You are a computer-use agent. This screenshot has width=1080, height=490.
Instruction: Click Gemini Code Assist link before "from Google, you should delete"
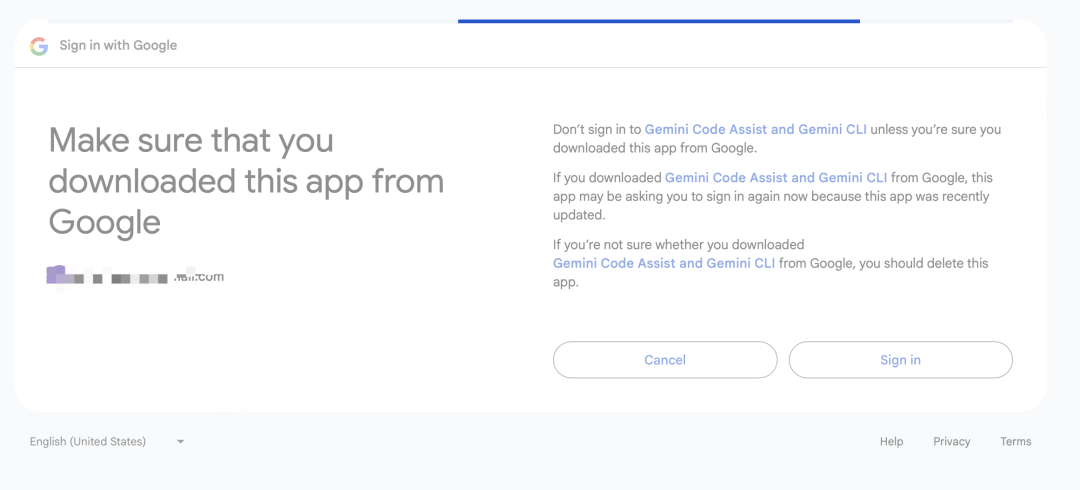664,263
